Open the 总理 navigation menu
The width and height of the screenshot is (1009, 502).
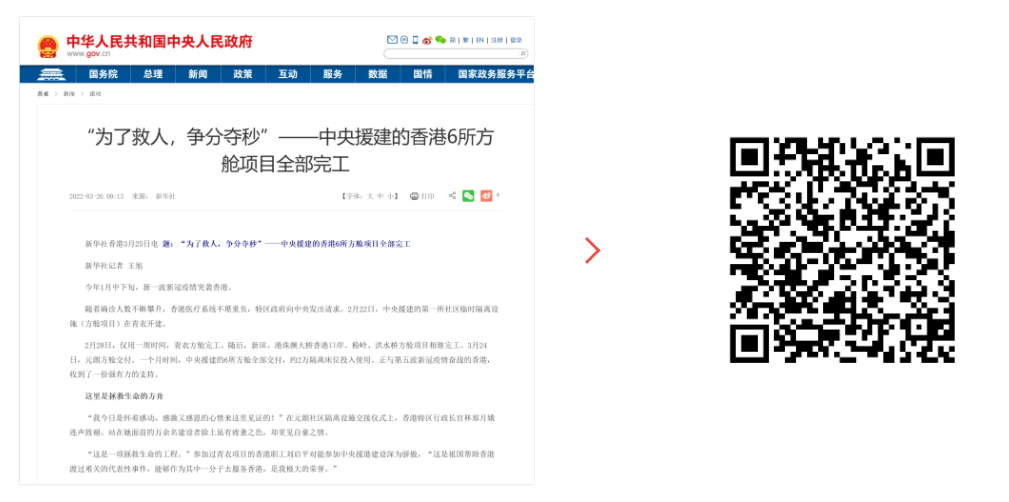pos(153,74)
